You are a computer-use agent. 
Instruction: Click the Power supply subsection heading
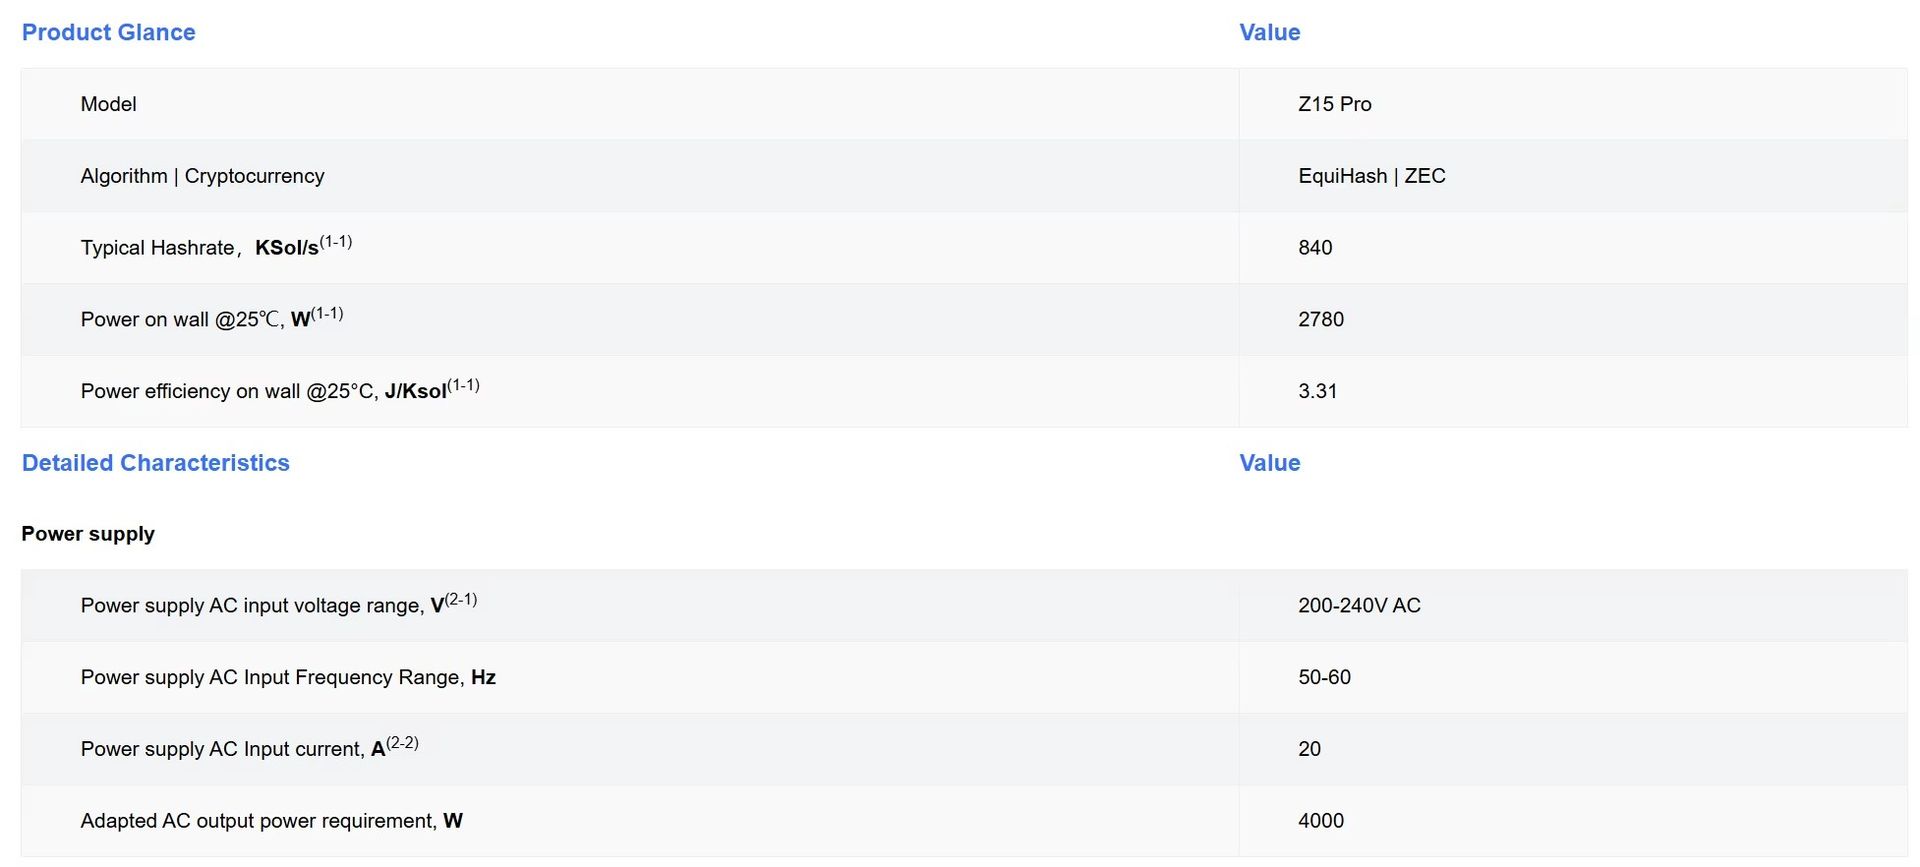tap(88, 534)
